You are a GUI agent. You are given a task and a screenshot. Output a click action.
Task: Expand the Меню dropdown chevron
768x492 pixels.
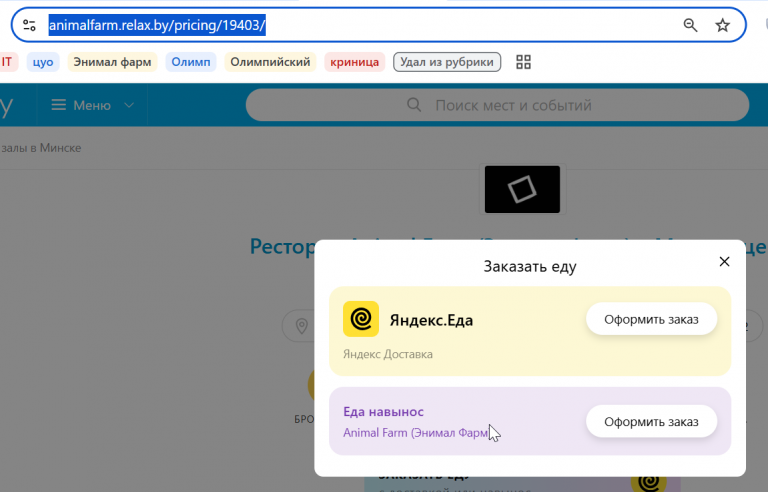tap(129, 105)
